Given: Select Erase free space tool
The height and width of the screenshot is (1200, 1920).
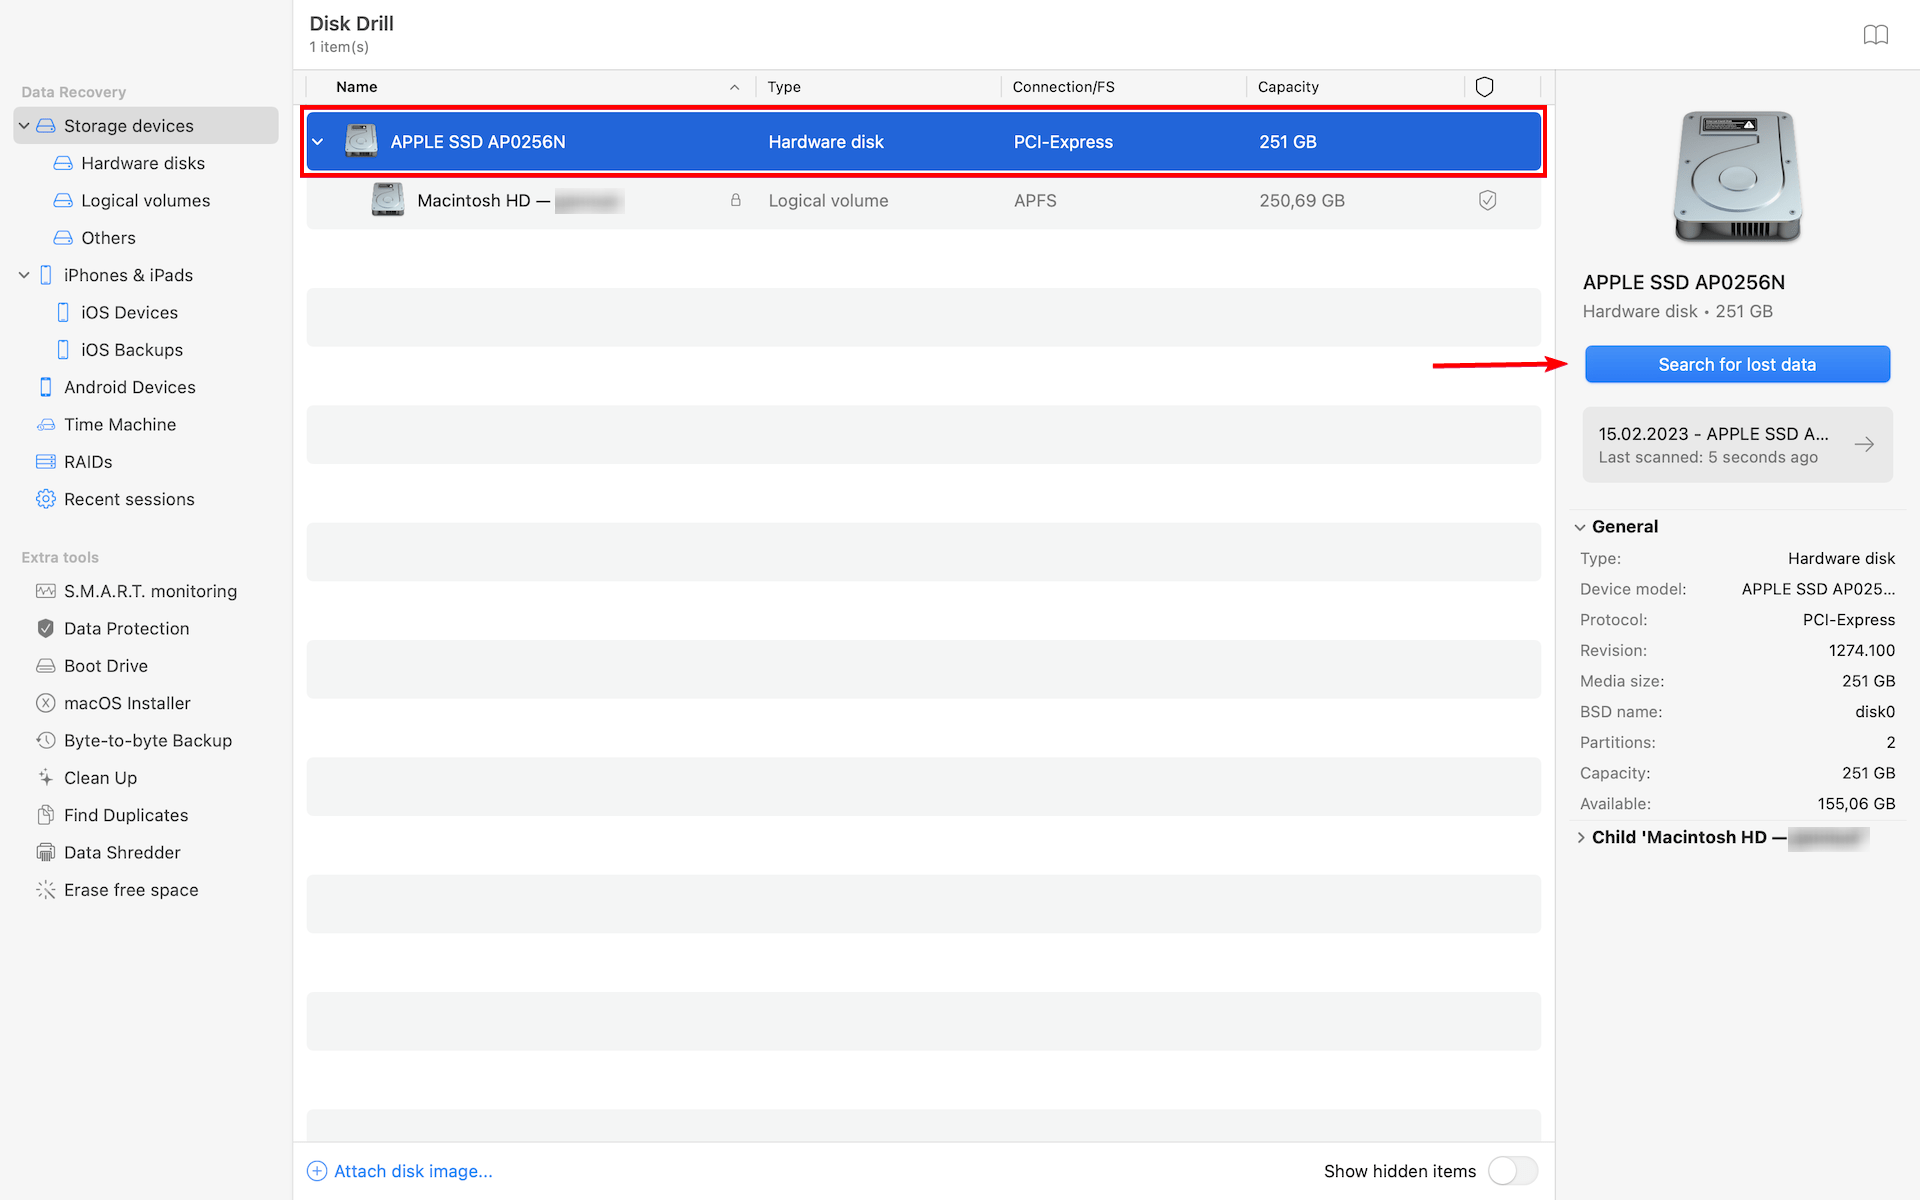Looking at the screenshot, I should pyautogui.click(x=131, y=889).
